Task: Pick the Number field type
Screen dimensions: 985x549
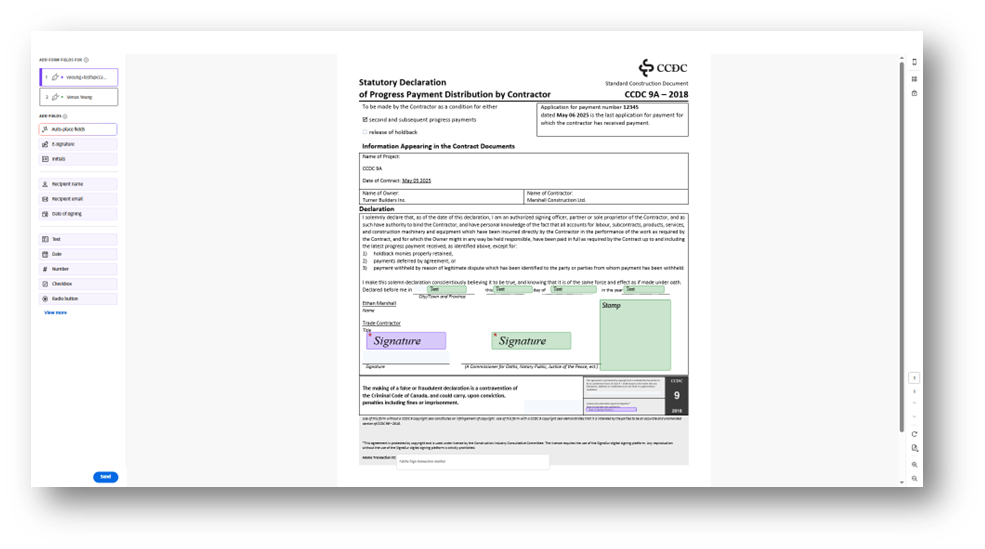Action: [x=78, y=269]
